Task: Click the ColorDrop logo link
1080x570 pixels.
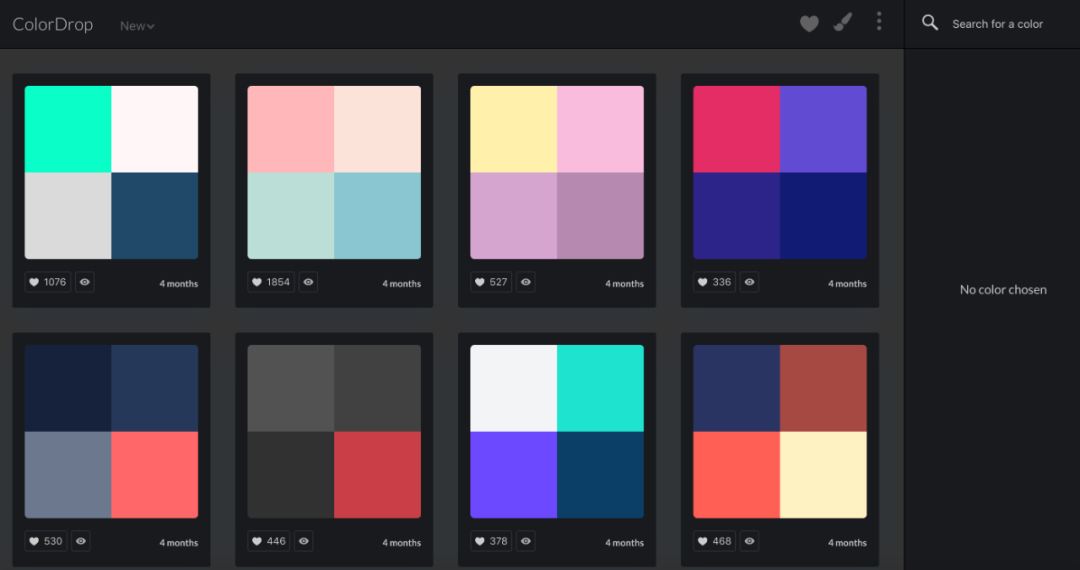Action: point(52,25)
